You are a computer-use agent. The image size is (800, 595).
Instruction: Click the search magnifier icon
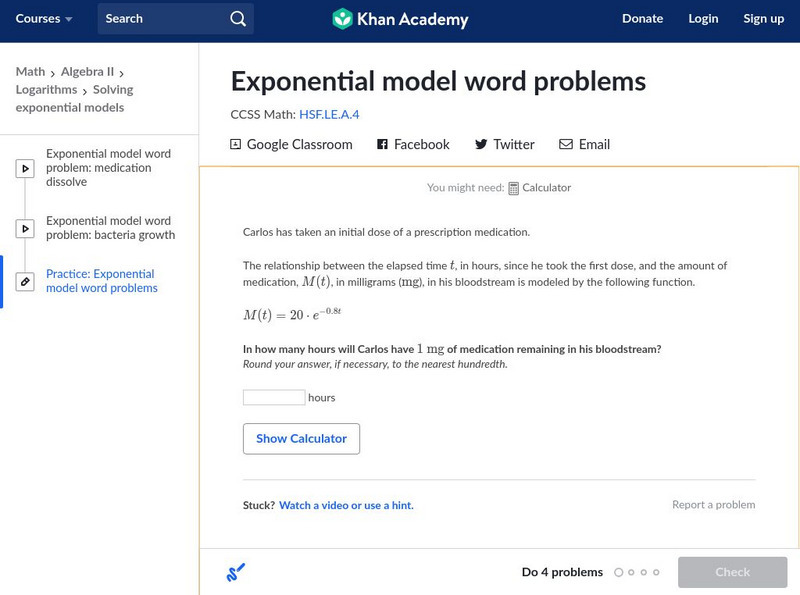(237, 19)
